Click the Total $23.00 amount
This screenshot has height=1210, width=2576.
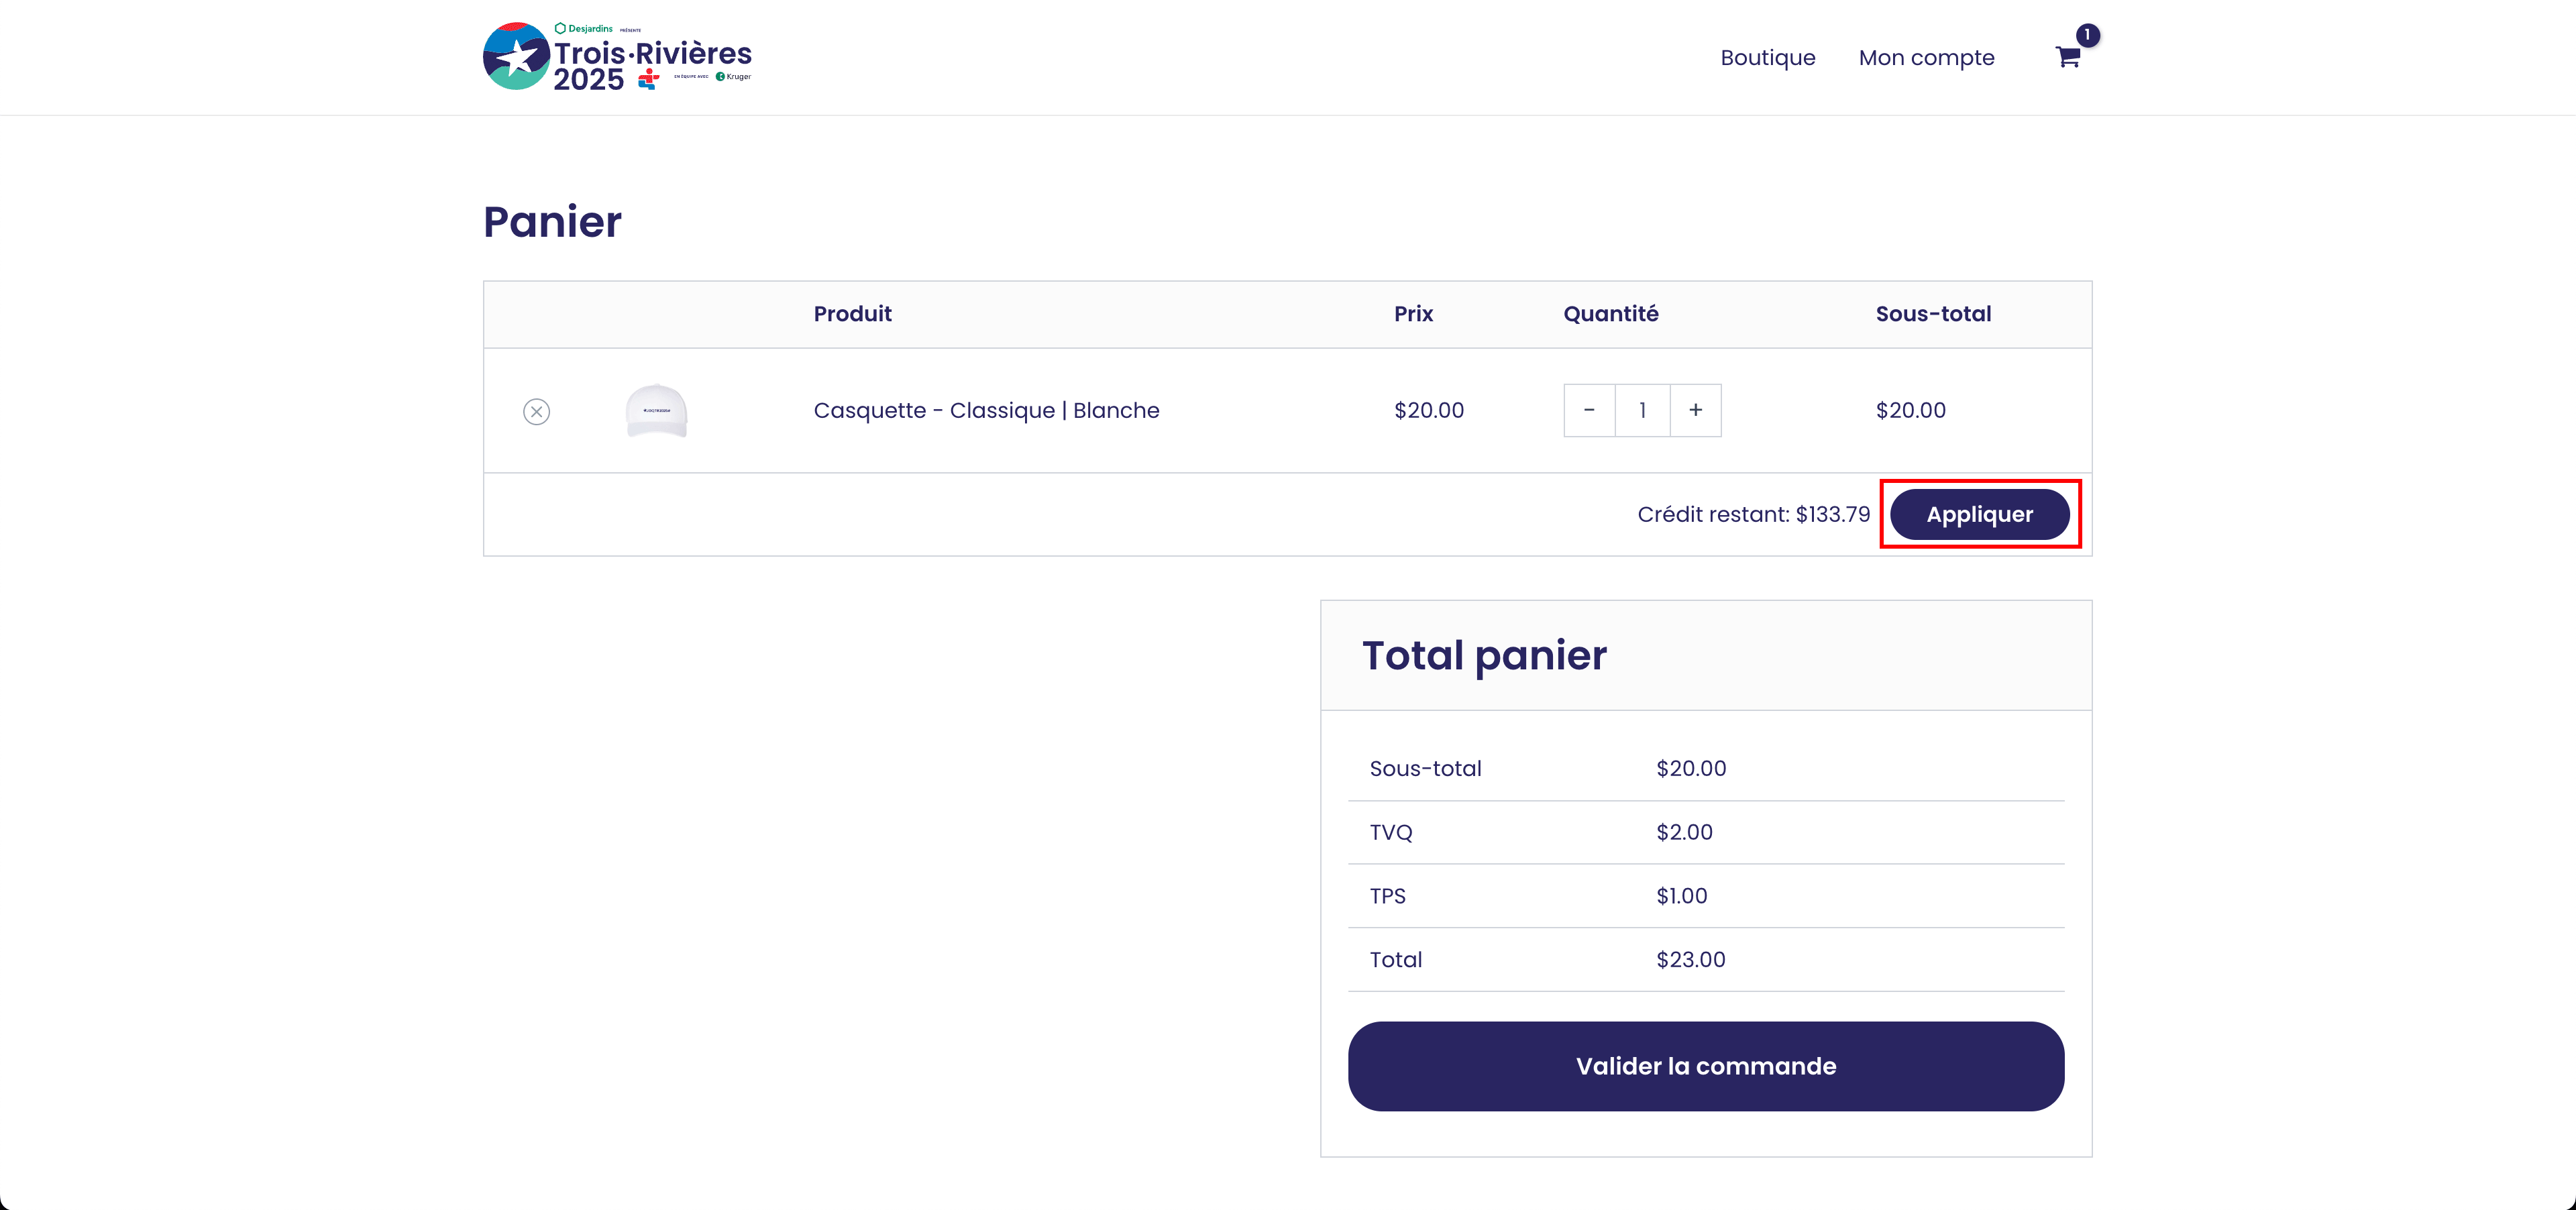[x=1690, y=959]
